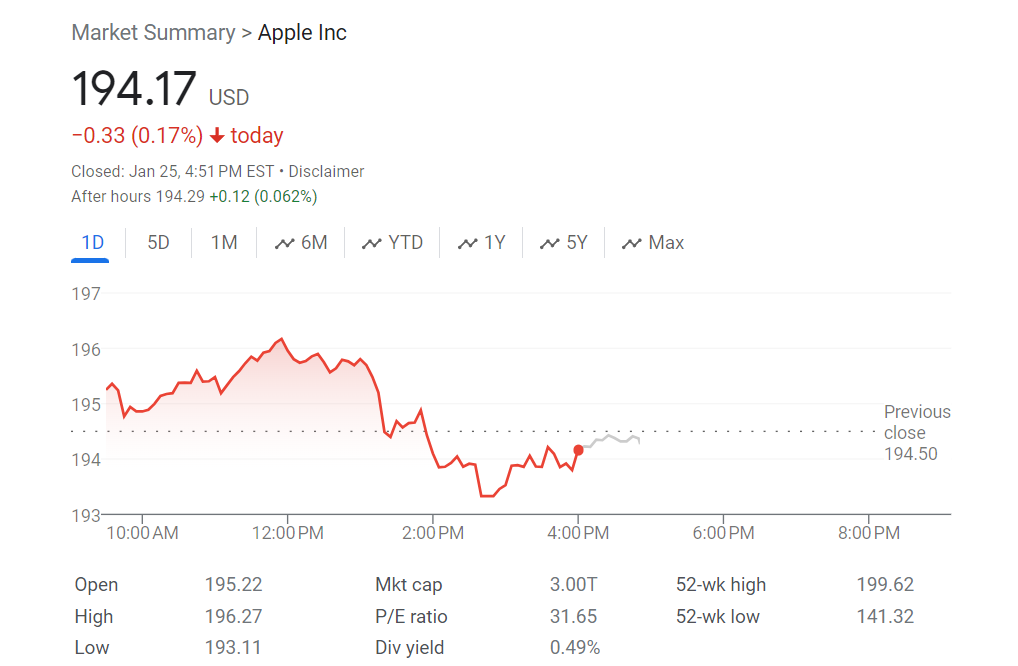Click the Apple Inc breadcrumb title
The height and width of the screenshot is (666, 1018).
pos(302,32)
